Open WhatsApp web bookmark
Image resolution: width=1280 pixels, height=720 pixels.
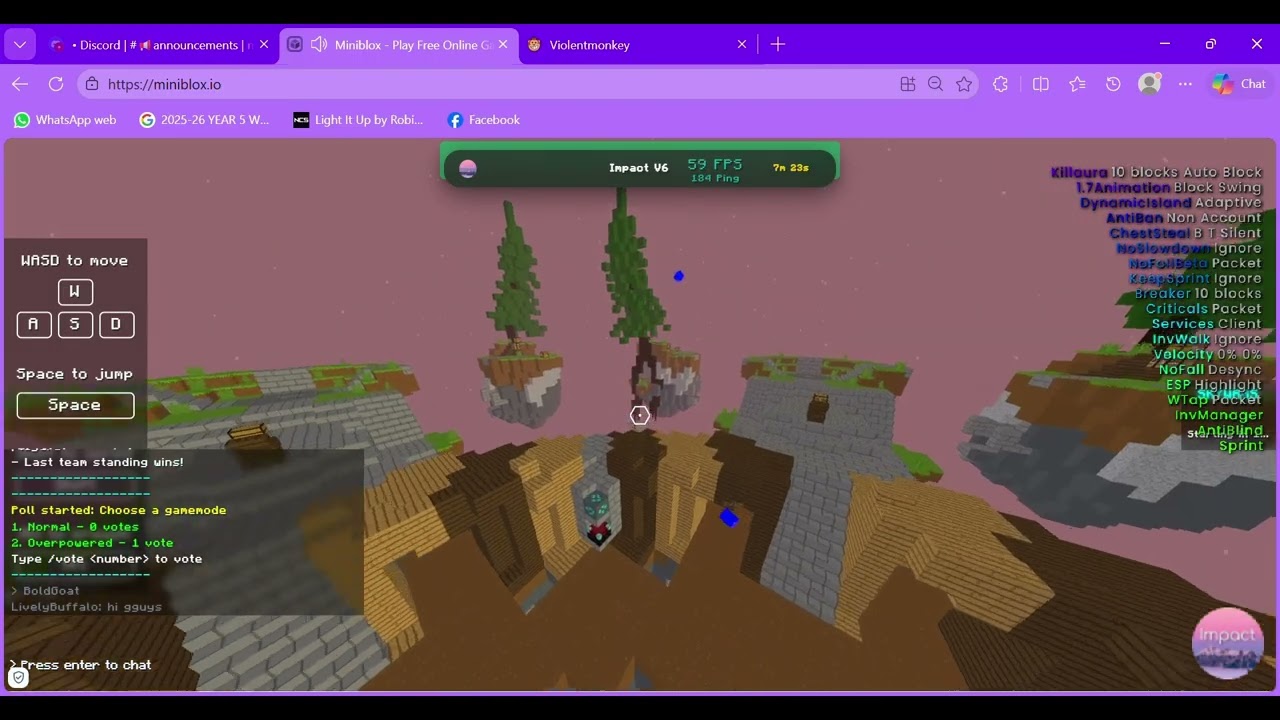[65, 120]
